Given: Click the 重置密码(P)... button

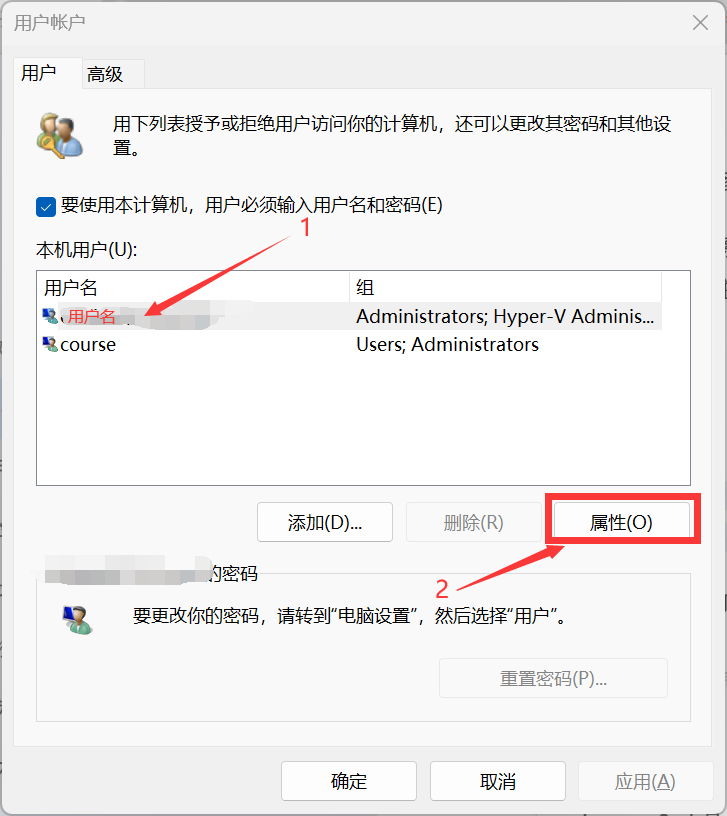Looking at the screenshot, I should coord(553,678).
